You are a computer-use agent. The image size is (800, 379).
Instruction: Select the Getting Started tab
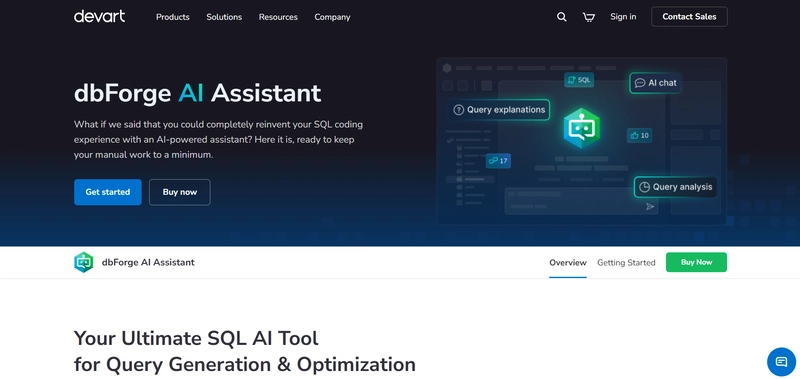tap(626, 263)
